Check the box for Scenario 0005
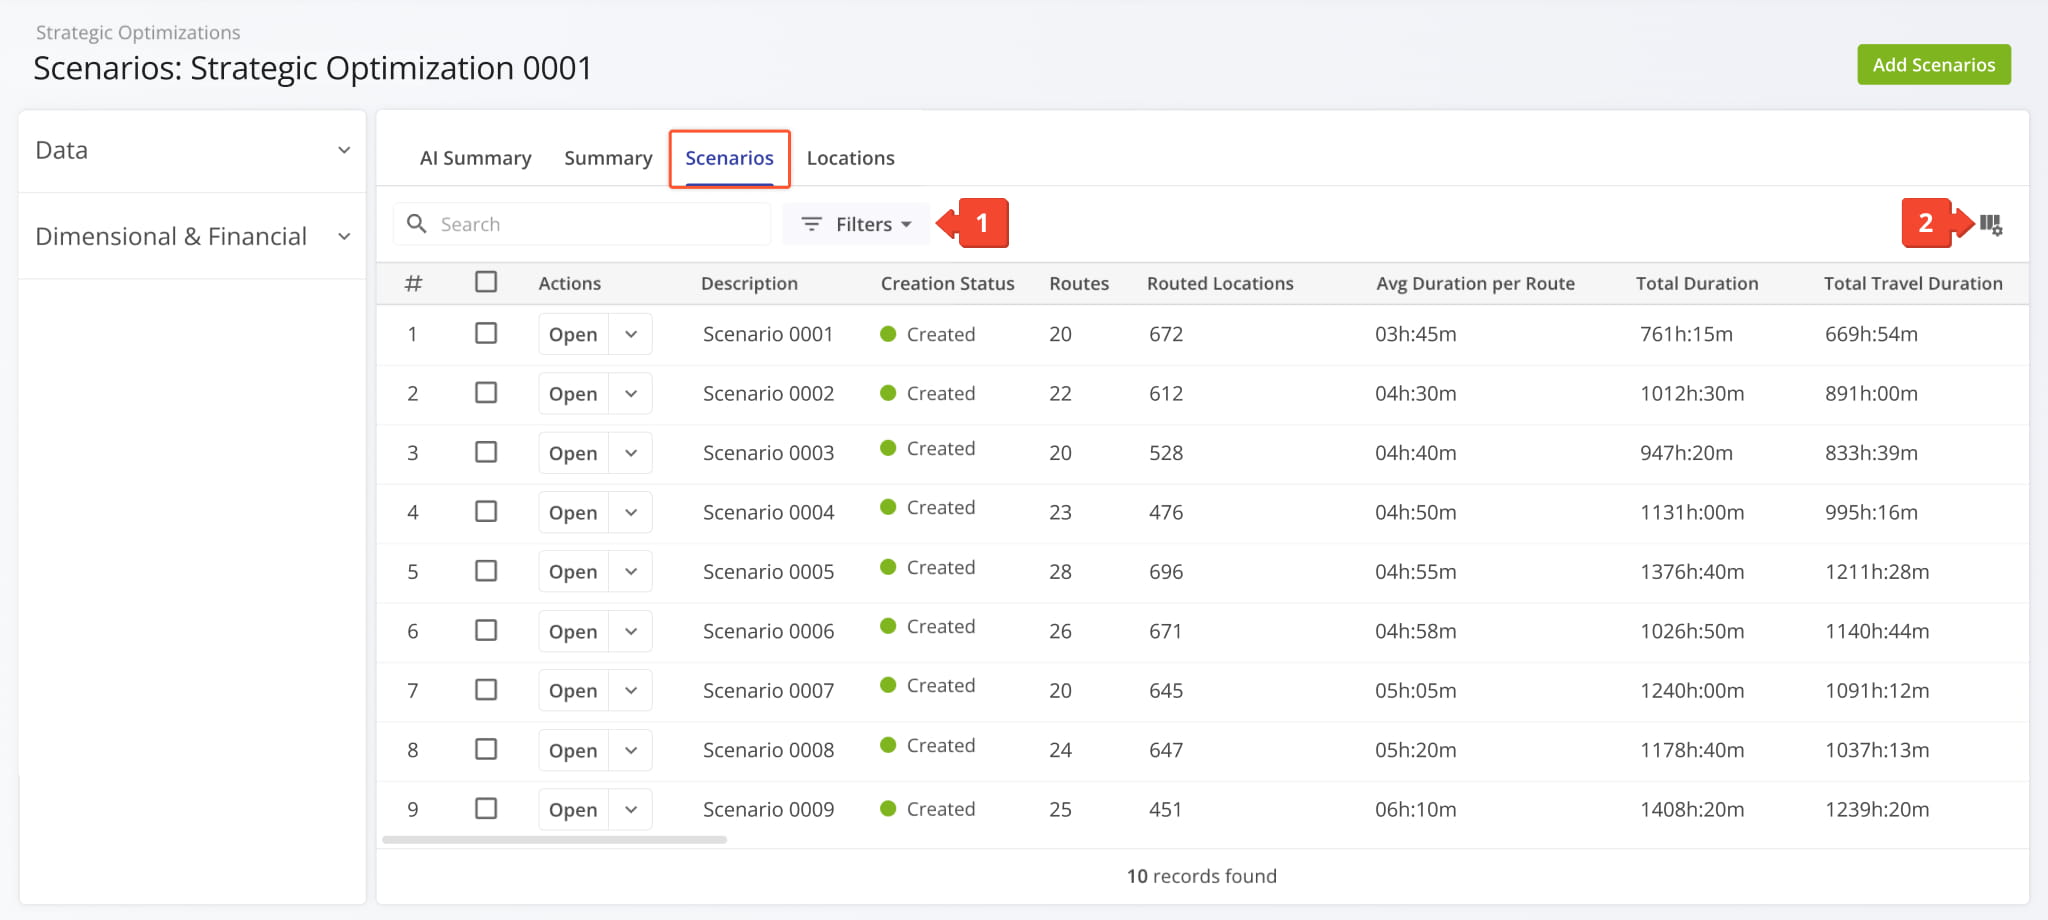The height and width of the screenshot is (920, 2048). 486,571
